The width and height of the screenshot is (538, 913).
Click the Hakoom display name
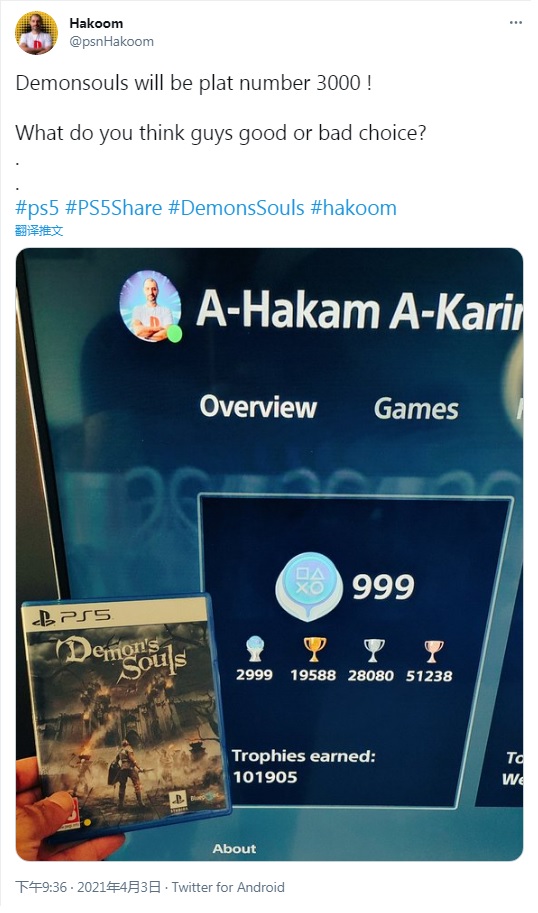point(96,23)
